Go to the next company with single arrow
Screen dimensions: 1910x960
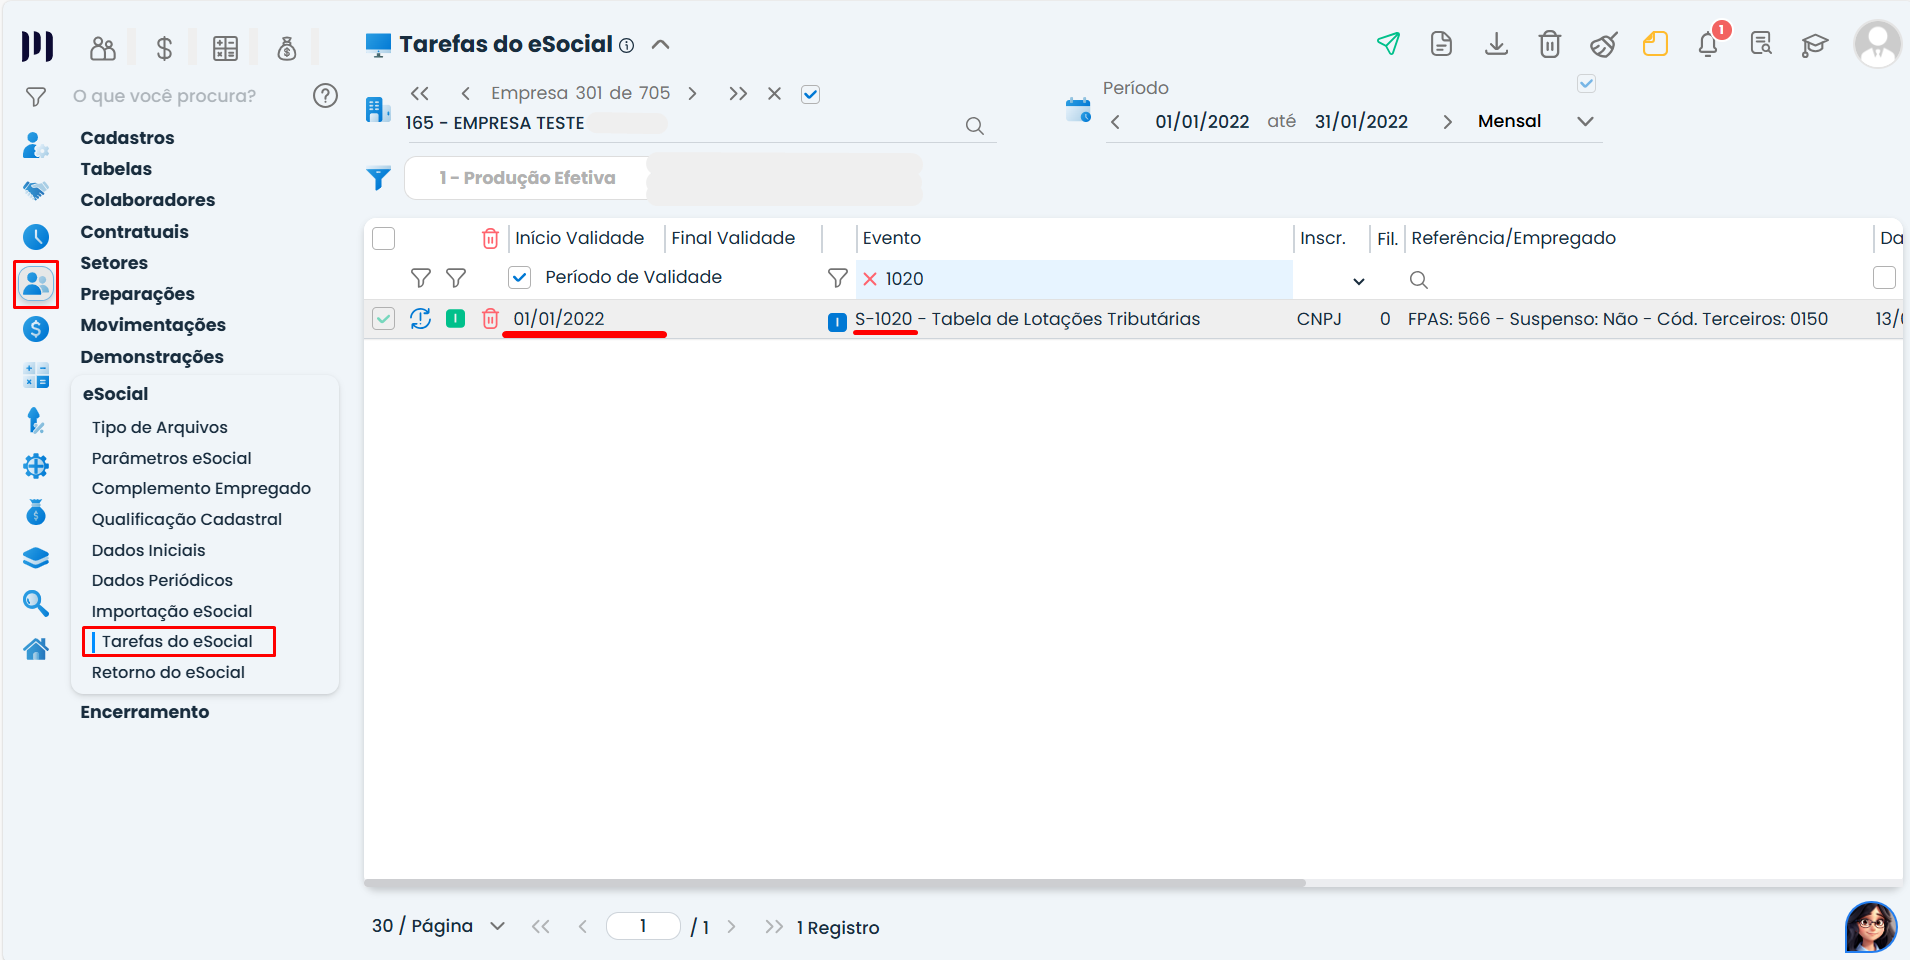[x=692, y=94]
